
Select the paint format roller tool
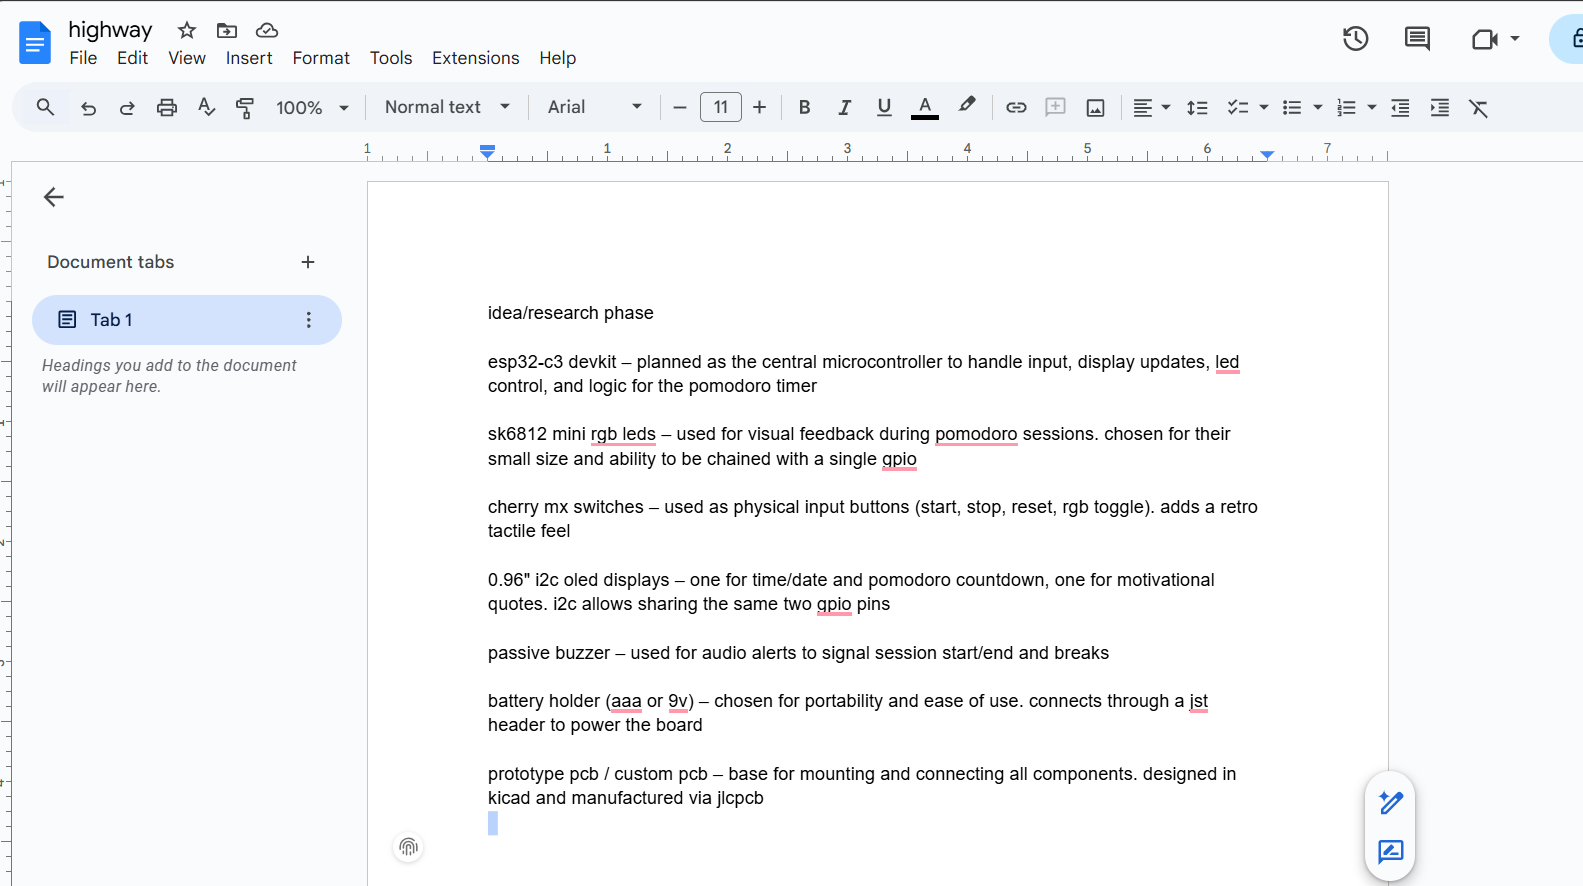[245, 108]
